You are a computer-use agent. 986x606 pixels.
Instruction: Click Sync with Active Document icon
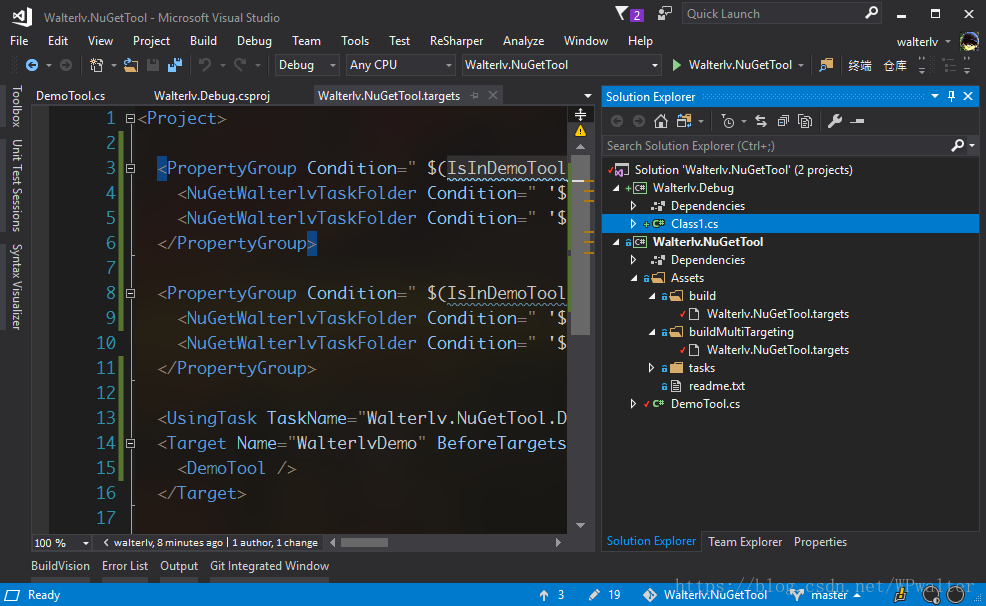coord(761,121)
